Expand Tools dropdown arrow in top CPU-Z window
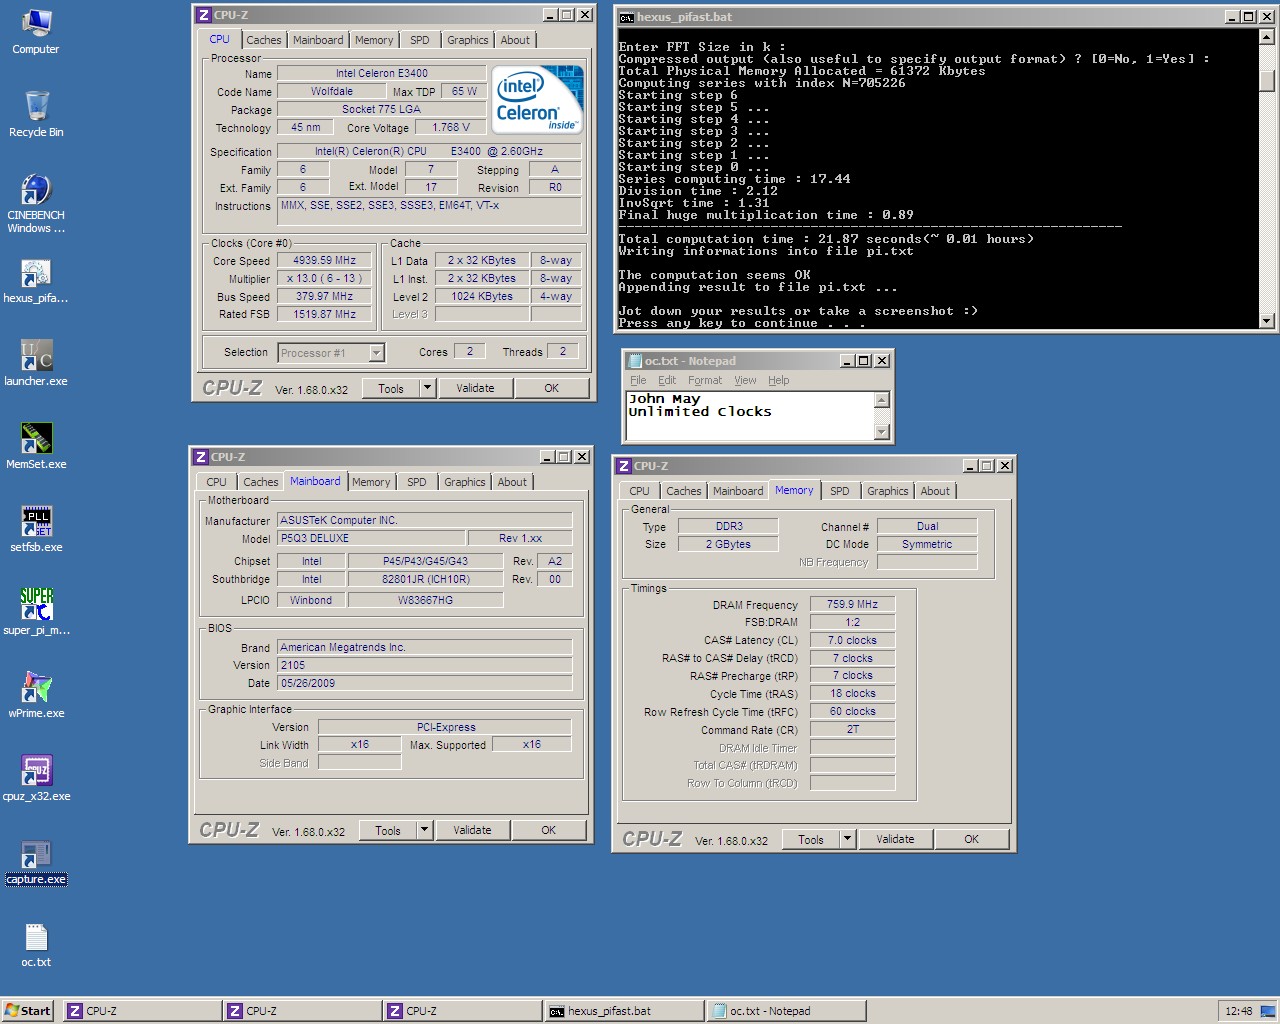1280x1024 pixels. pyautogui.click(x=427, y=388)
